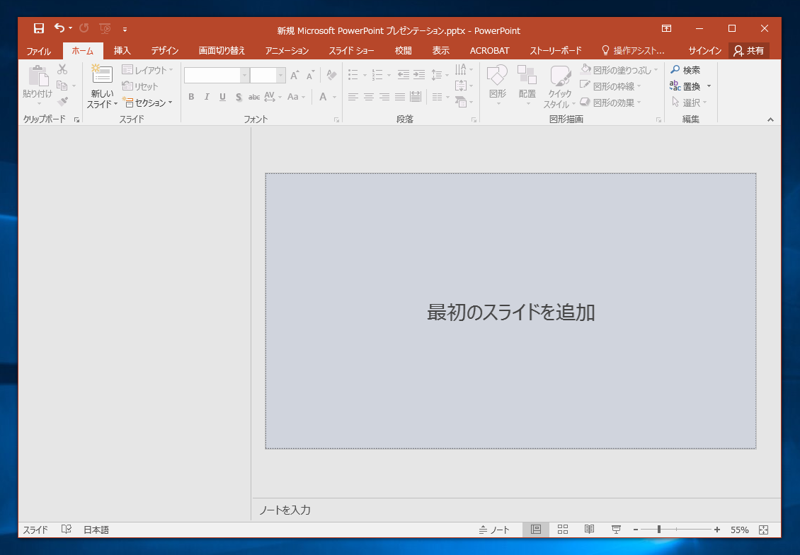The image size is (800, 555).
Task: Click the Save icon in quick access toolbar
Action: 38,29
